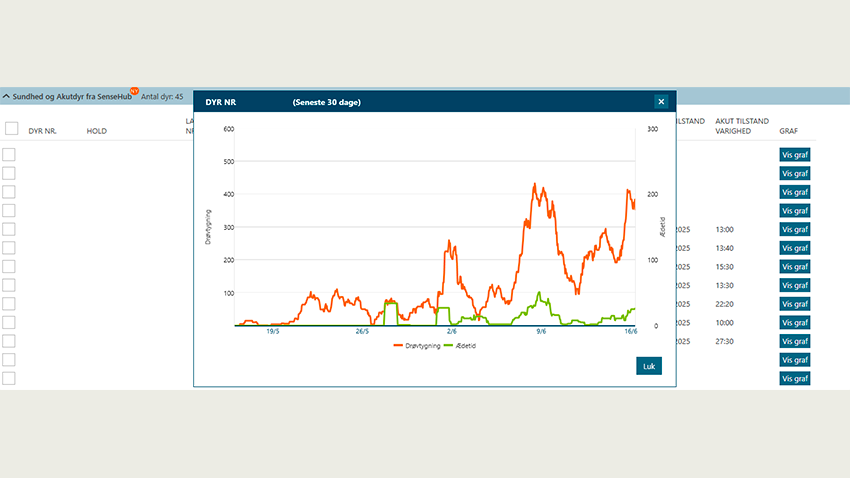Open Vis graf for the 13:40 row
Viewport: 850px width, 478px height.
pyautogui.click(x=794, y=248)
